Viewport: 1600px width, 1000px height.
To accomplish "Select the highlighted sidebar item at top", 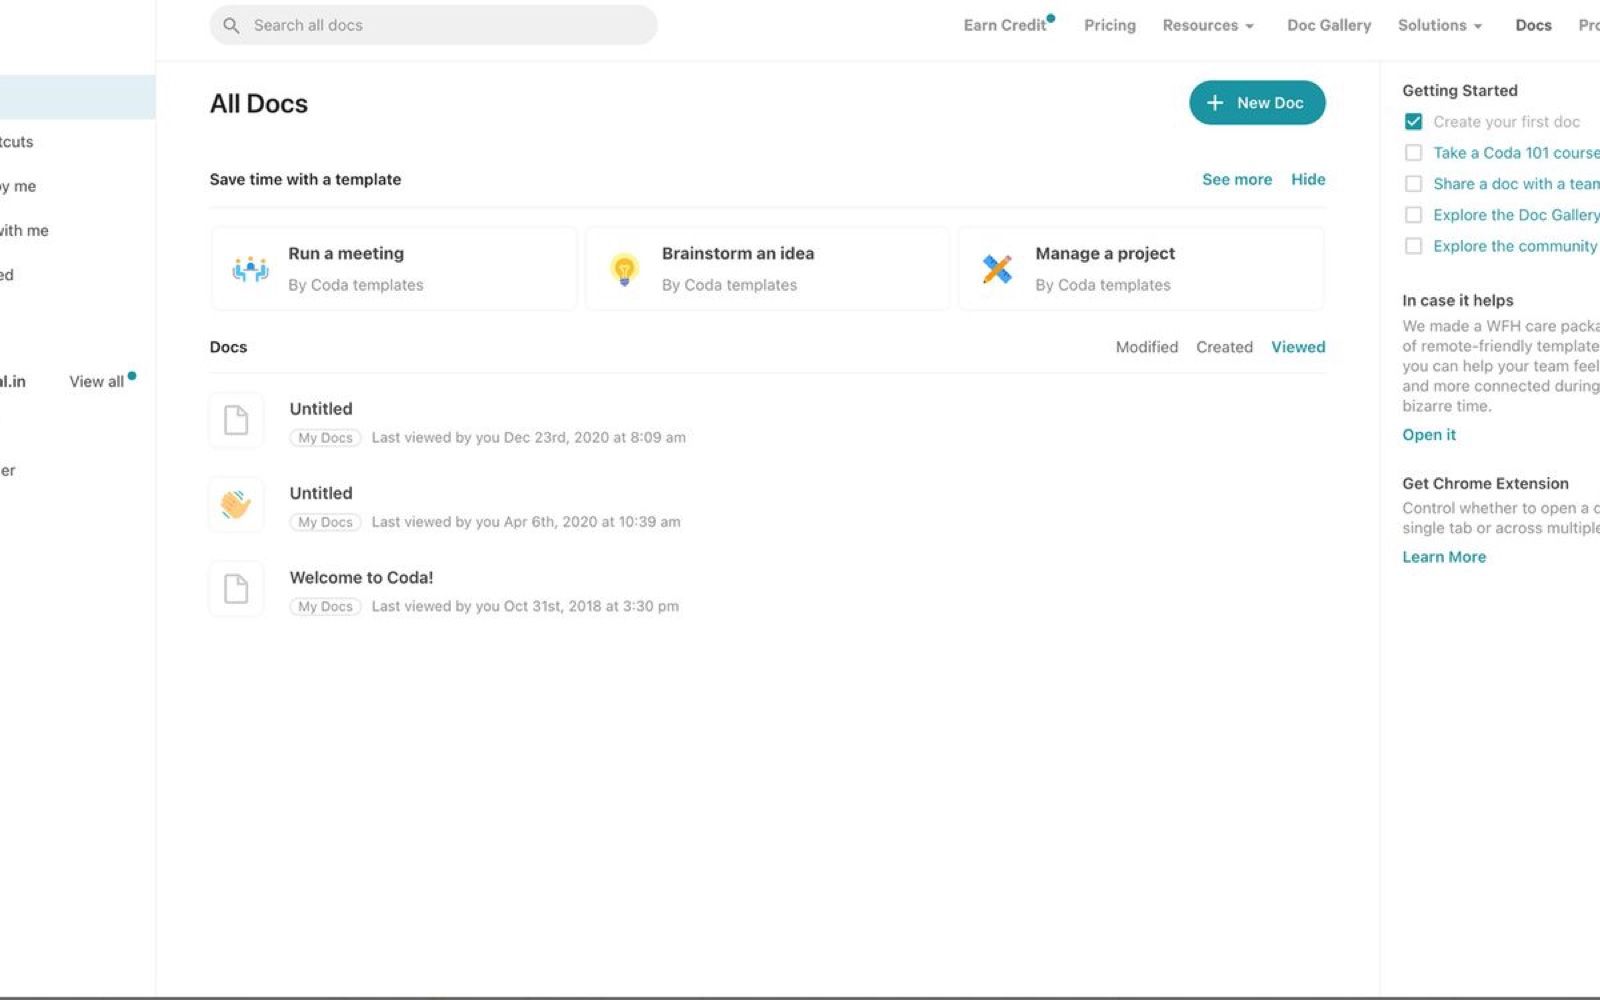I will (77, 97).
